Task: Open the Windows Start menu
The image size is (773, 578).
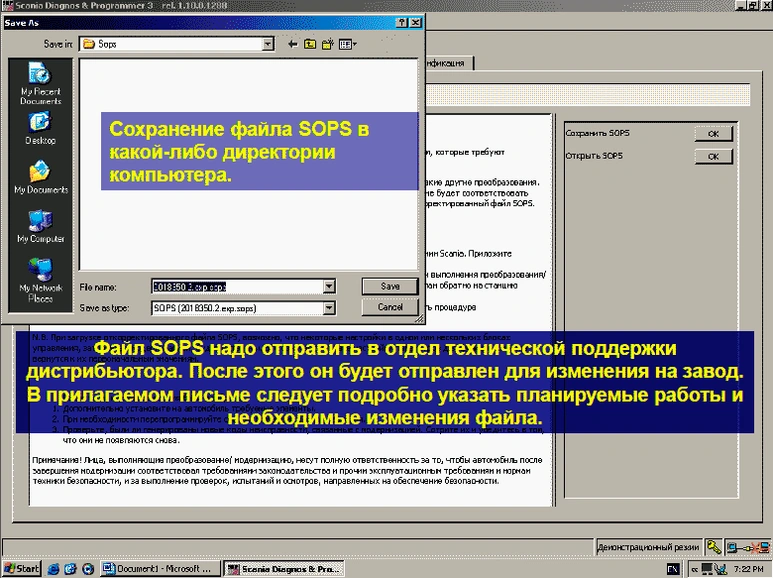Action: click(21, 568)
